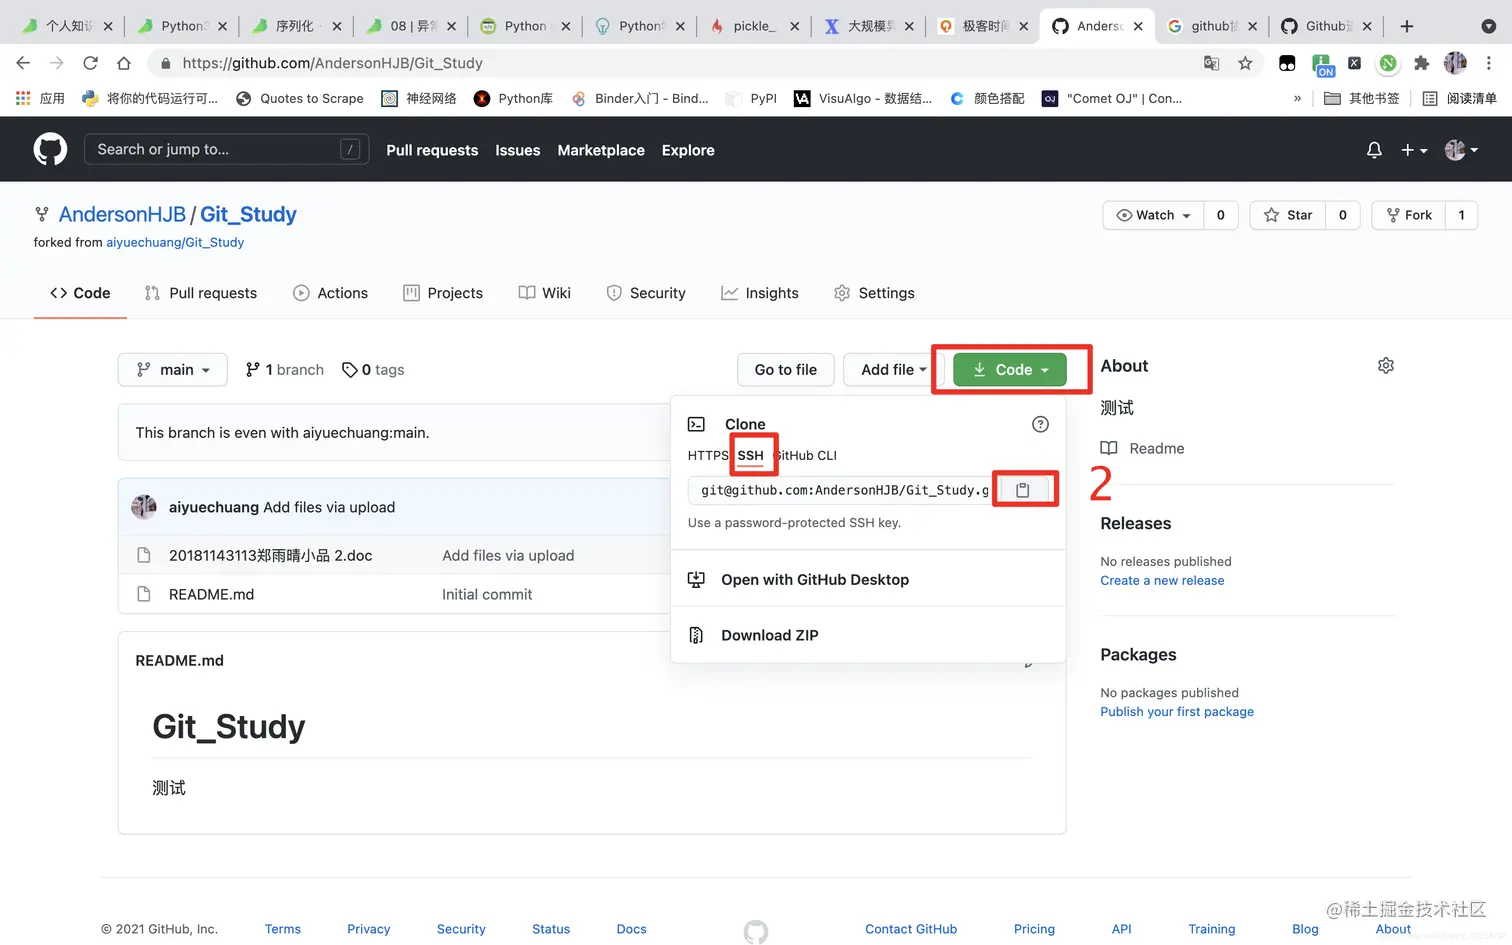This screenshot has height=945, width=1512.
Task: Open the Publish your first package link
Action: coord(1177,712)
